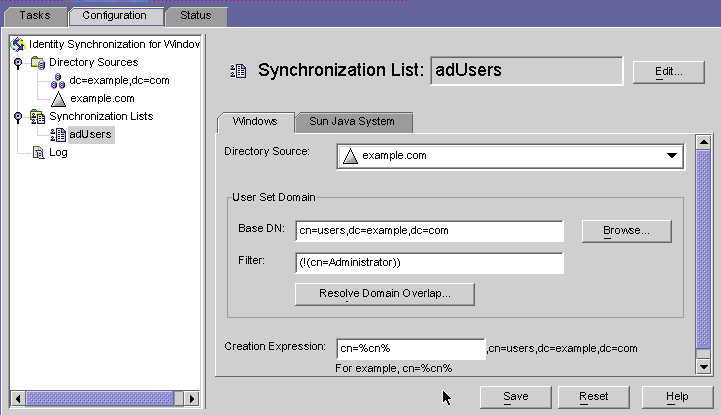The height and width of the screenshot is (415, 721).
Task: Click the adUsers list icon in tree
Action: click(x=58, y=135)
